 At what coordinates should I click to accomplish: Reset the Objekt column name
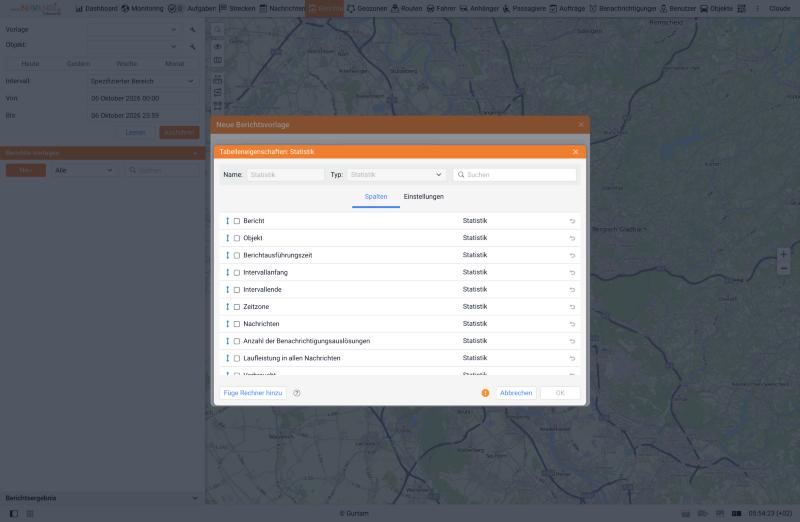coord(572,238)
